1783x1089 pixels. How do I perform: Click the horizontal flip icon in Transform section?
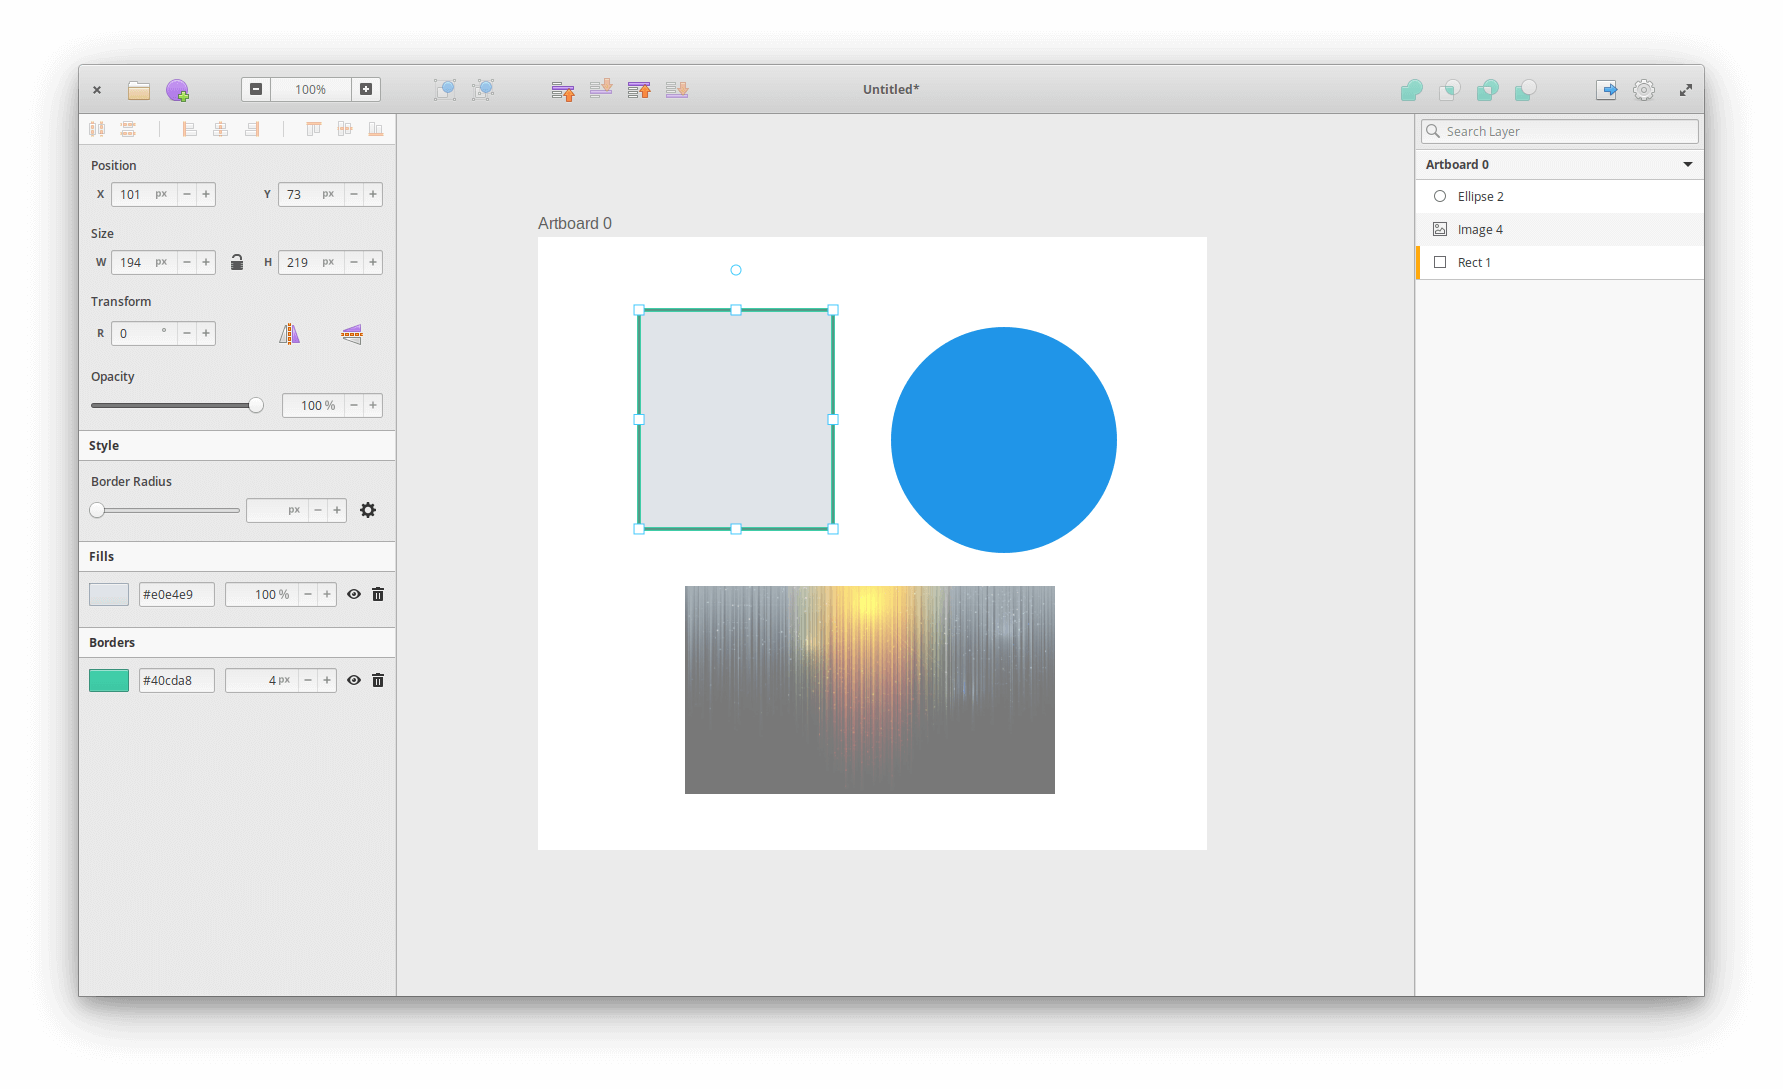[x=289, y=333]
